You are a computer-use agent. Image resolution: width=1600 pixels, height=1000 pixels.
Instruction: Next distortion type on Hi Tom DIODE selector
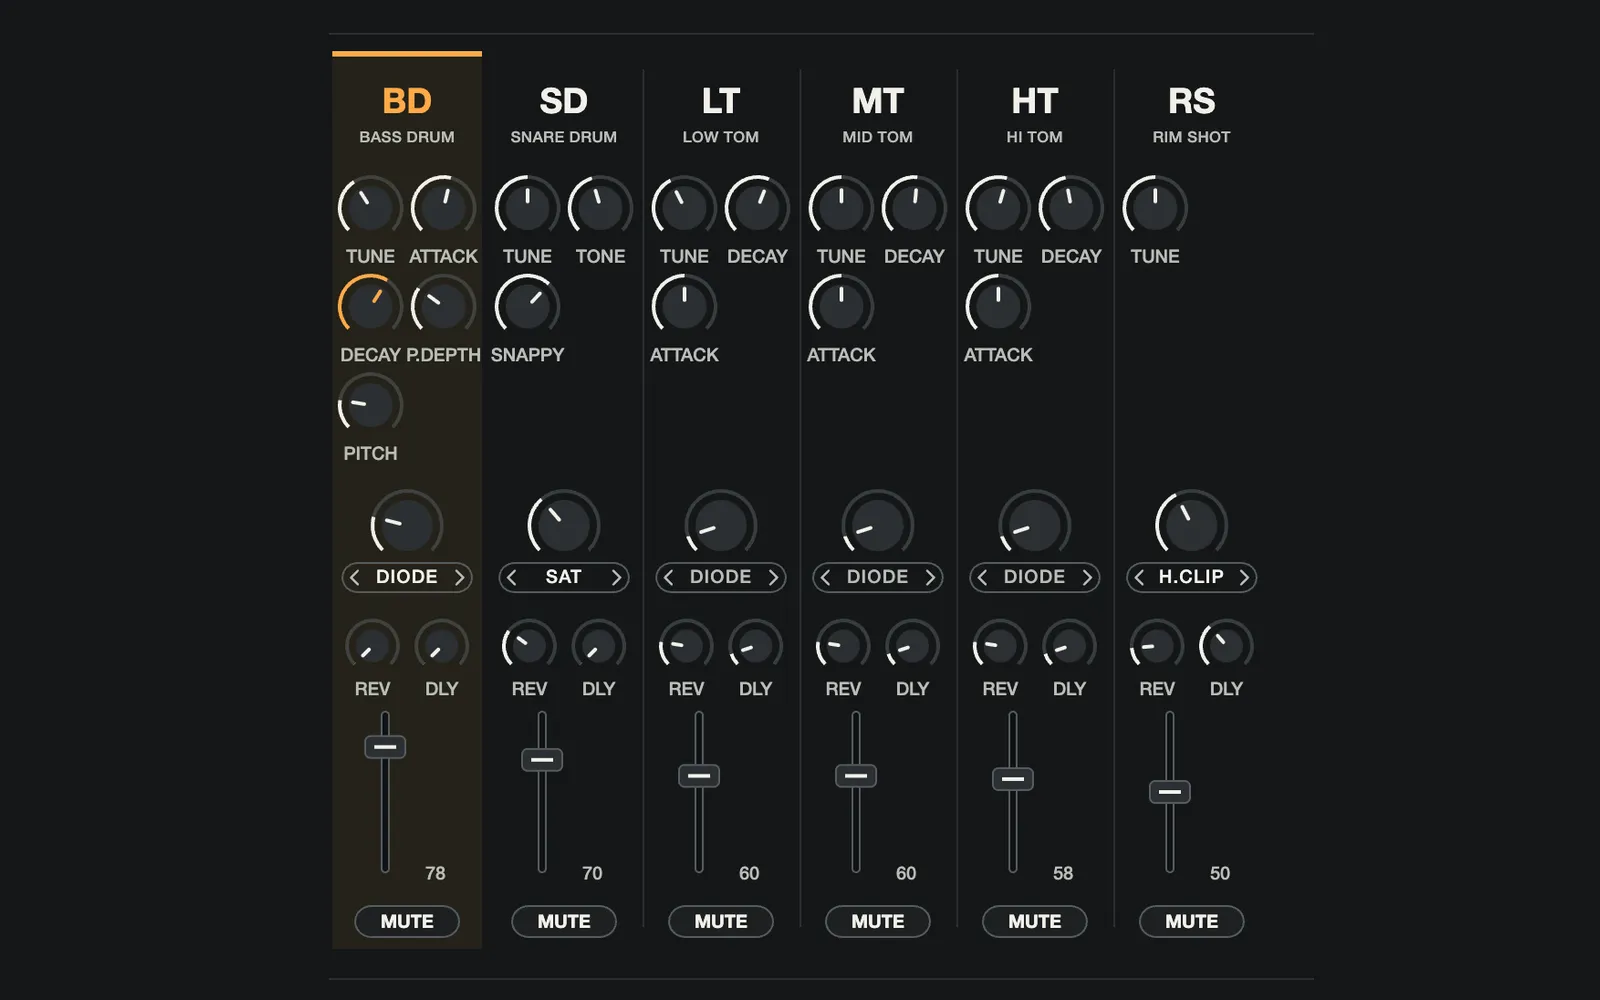click(x=1087, y=577)
